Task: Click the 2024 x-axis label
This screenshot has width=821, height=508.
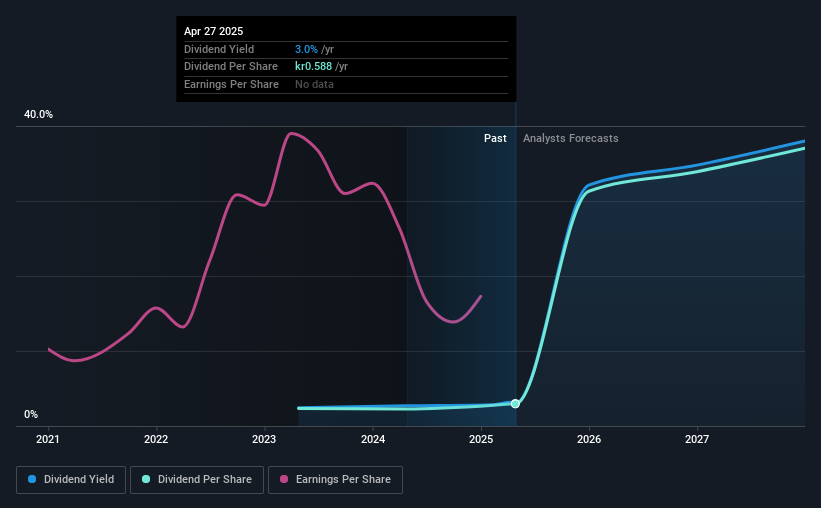Action: [x=373, y=439]
